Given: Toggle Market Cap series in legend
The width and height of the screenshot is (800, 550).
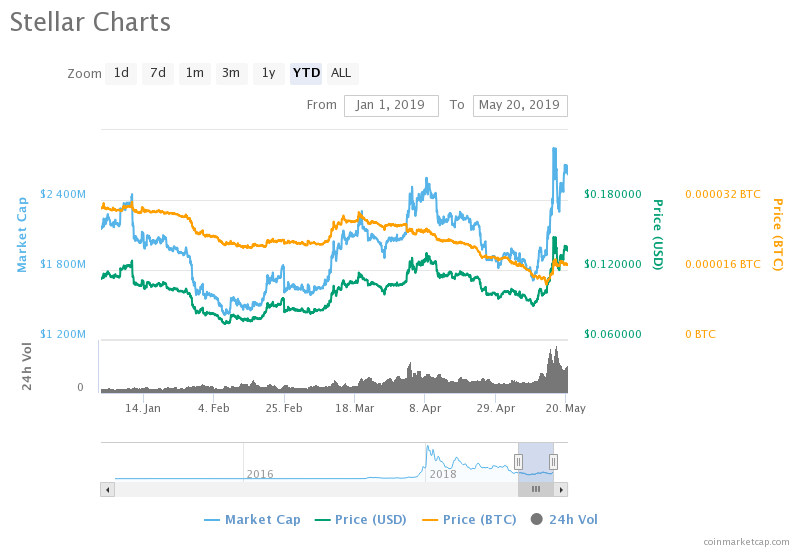Looking at the screenshot, I should [x=253, y=520].
